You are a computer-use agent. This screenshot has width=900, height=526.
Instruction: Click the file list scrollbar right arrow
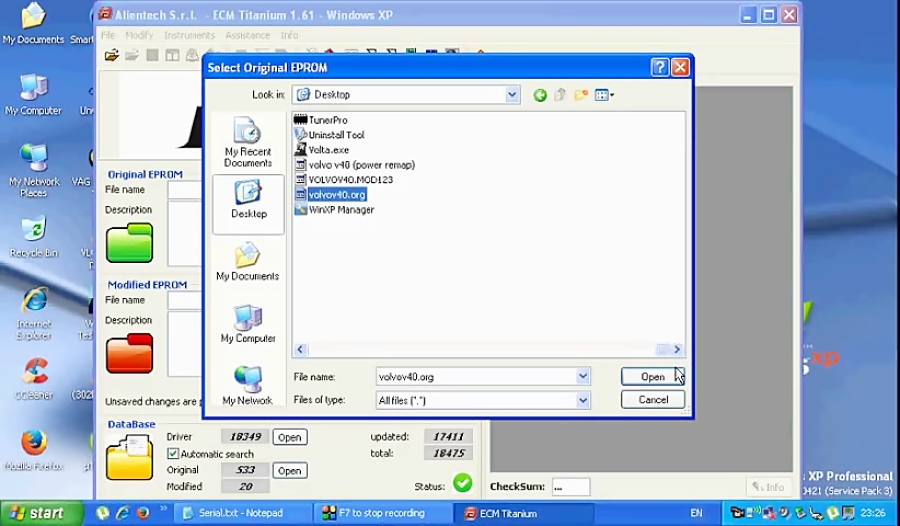tap(677, 349)
